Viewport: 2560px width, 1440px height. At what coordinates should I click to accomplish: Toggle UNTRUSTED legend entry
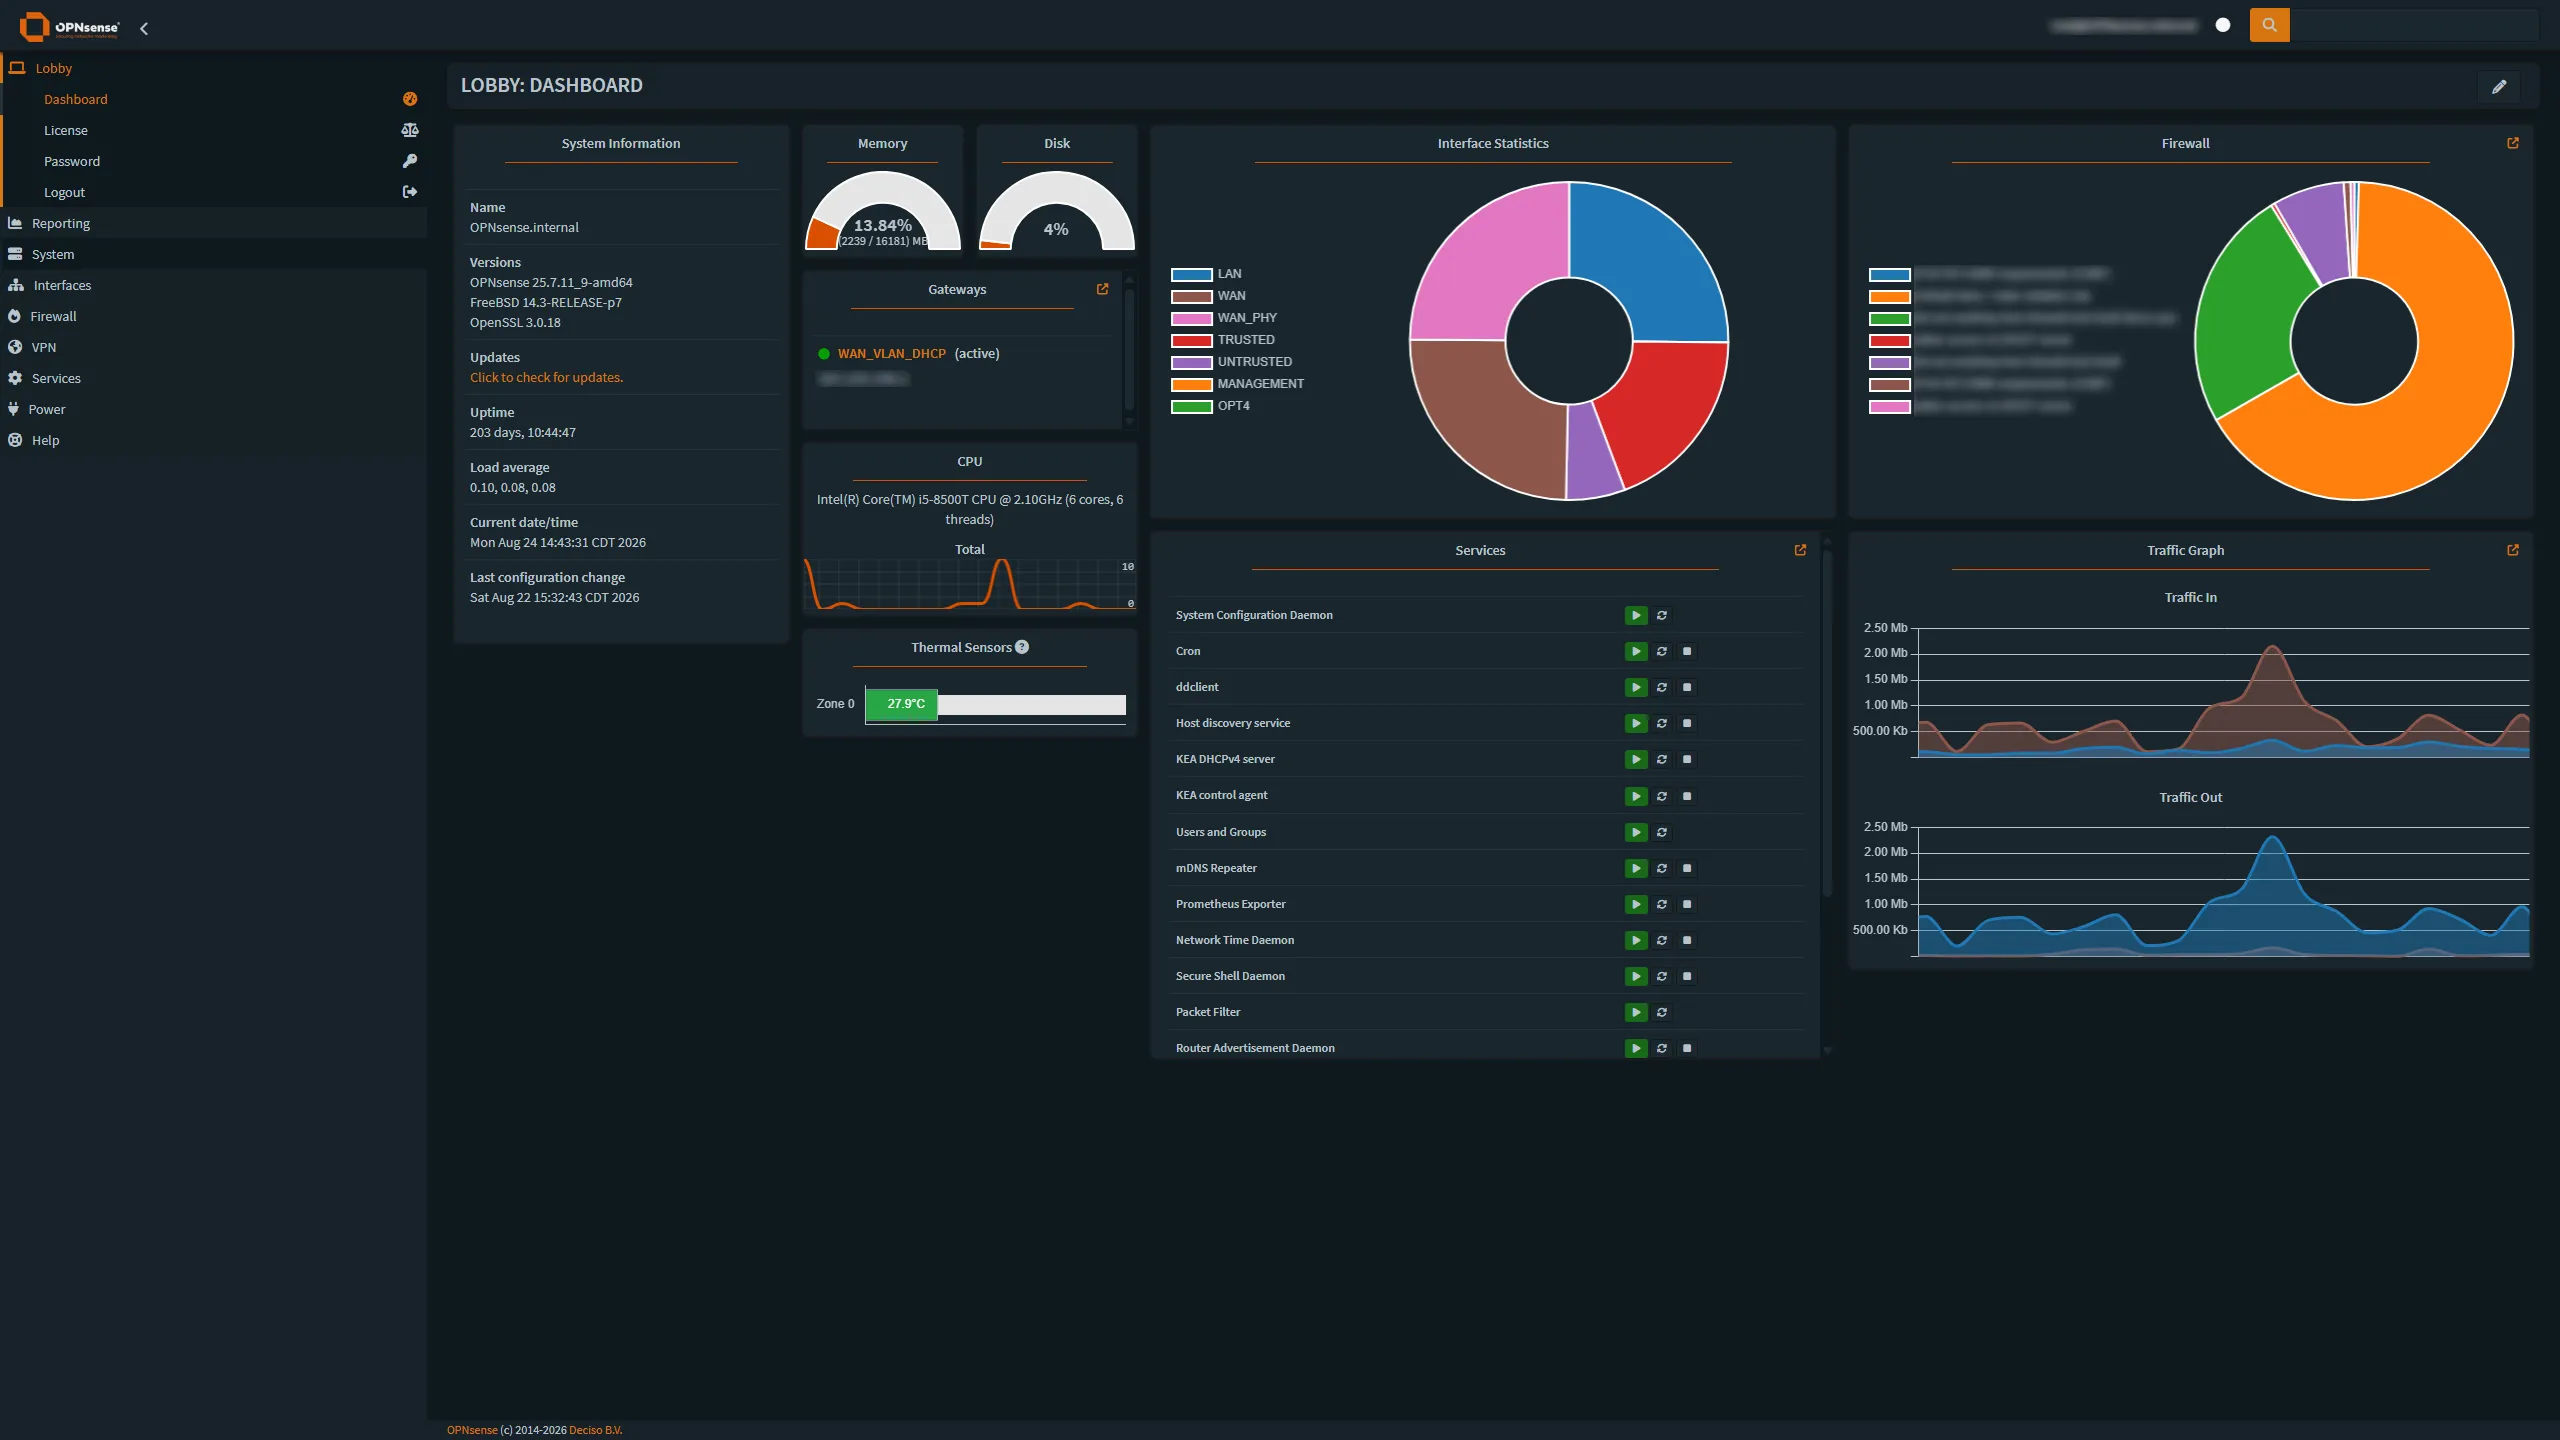click(1232, 362)
